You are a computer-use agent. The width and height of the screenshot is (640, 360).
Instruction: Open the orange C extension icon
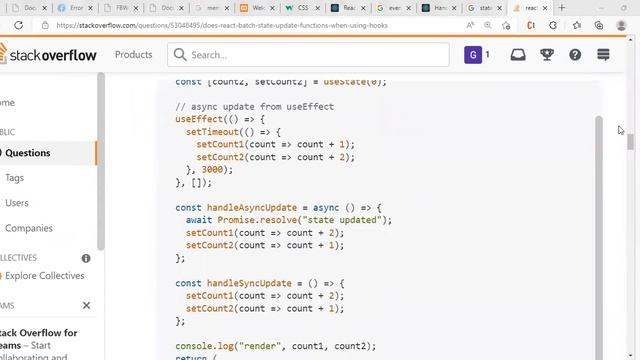point(531,25)
